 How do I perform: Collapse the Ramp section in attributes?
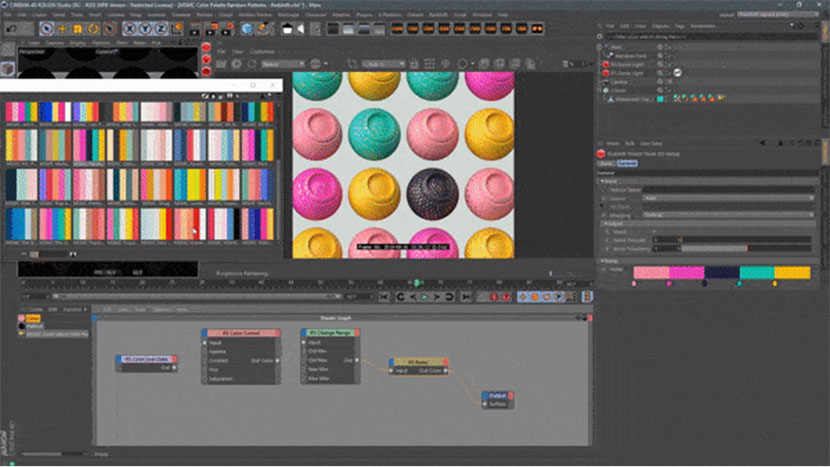[602, 261]
